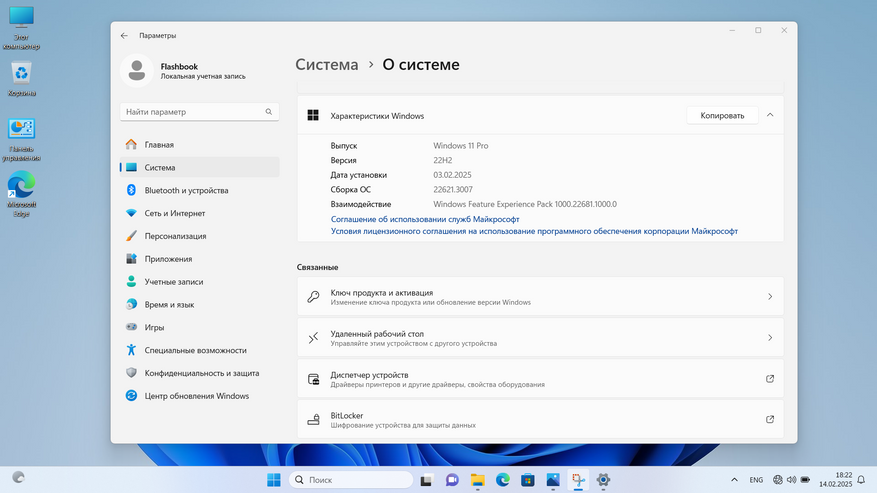Switch to Учетные записи menu item
Screen dimensions: 877x493
tap(174, 282)
